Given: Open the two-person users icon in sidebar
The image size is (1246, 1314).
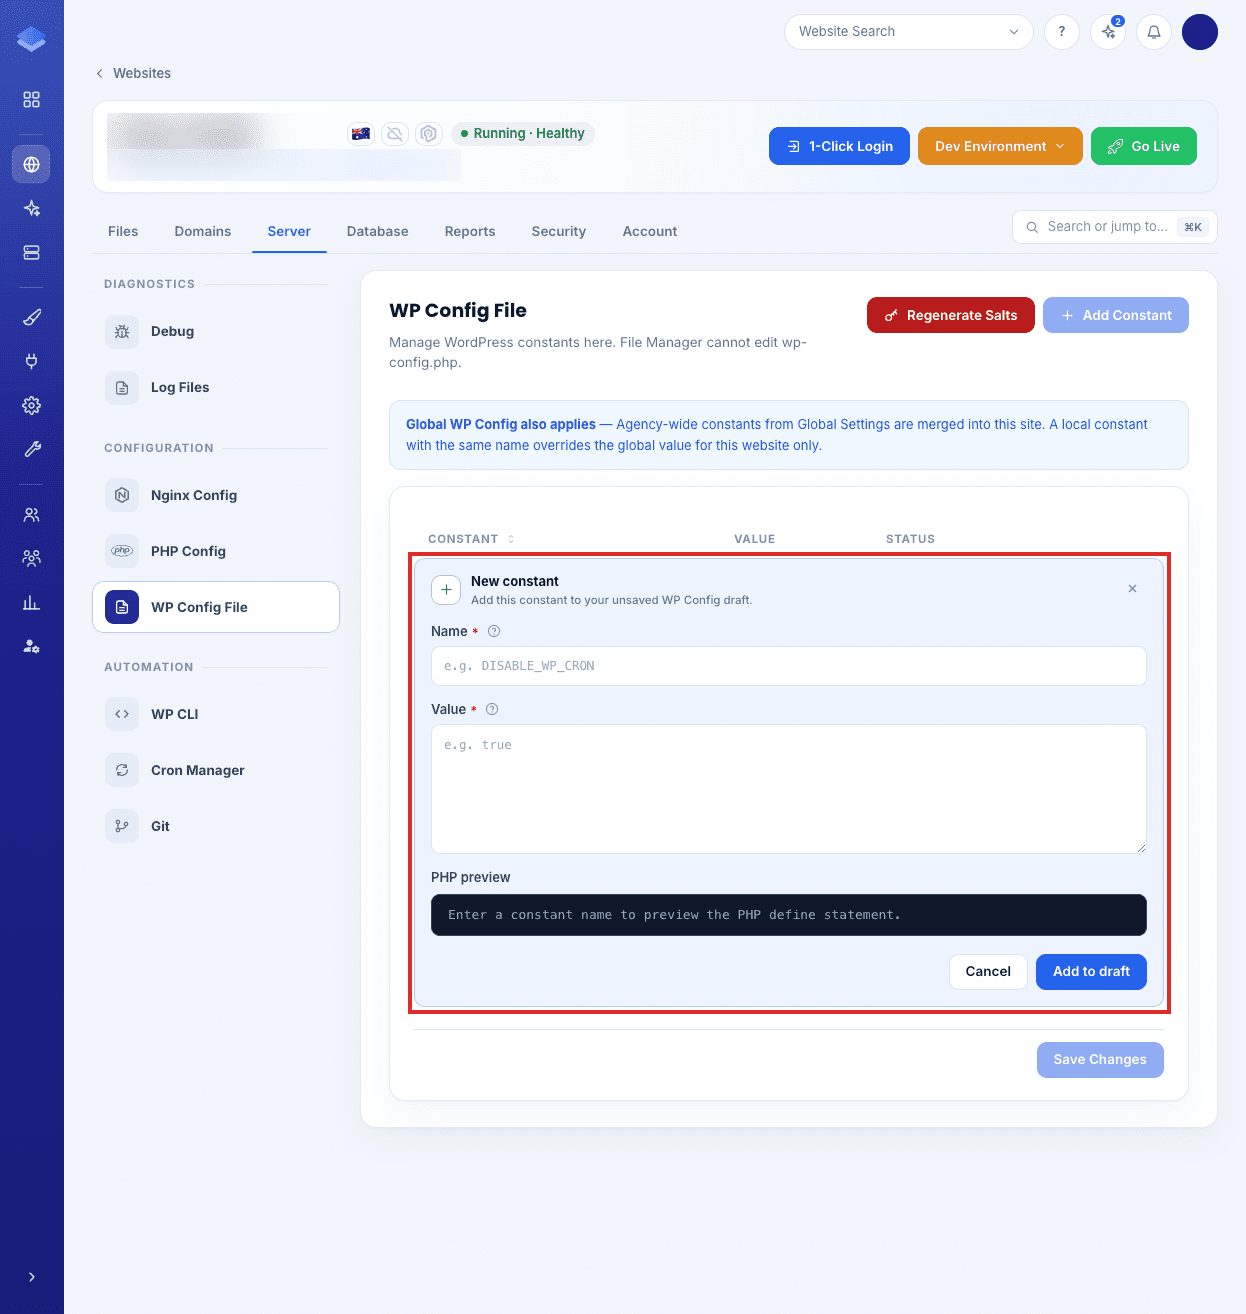Looking at the screenshot, I should [31, 514].
